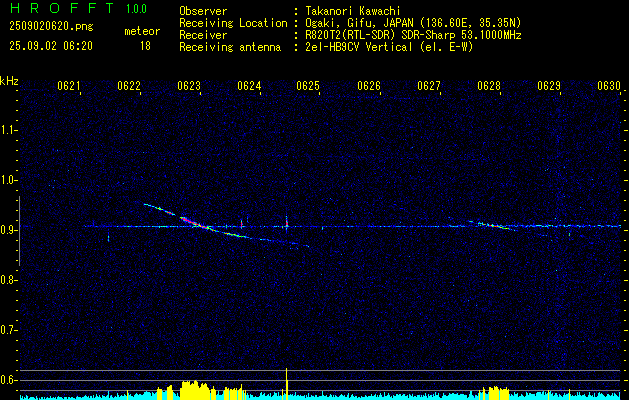Viewport: 629px width, 400px height.
Task: Click time marker 0624
Action: (x=249, y=85)
